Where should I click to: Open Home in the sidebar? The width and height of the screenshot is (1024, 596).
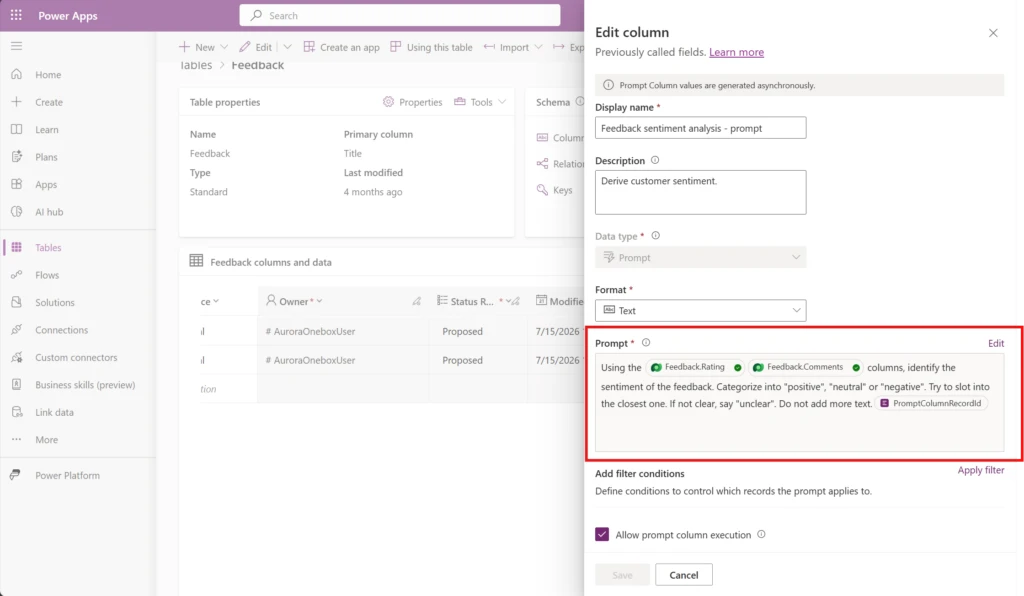pyautogui.click(x=48, y=74)
